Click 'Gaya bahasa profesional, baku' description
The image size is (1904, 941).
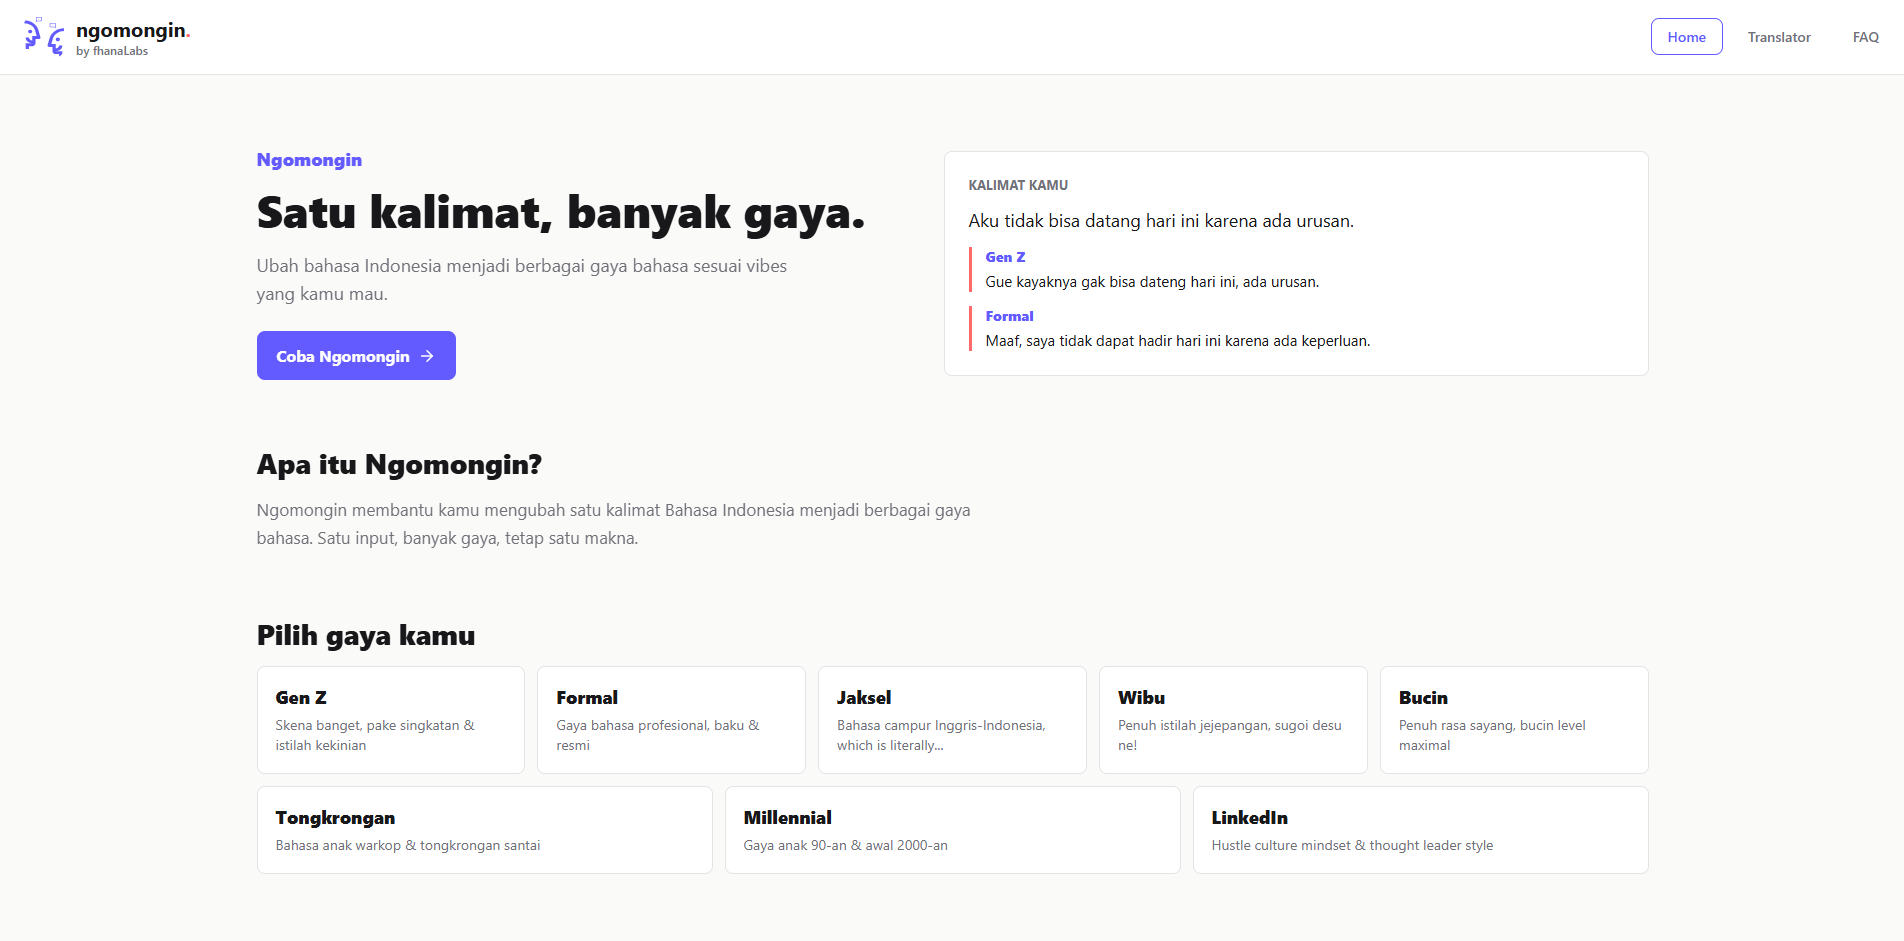click(x=657, y=735)
